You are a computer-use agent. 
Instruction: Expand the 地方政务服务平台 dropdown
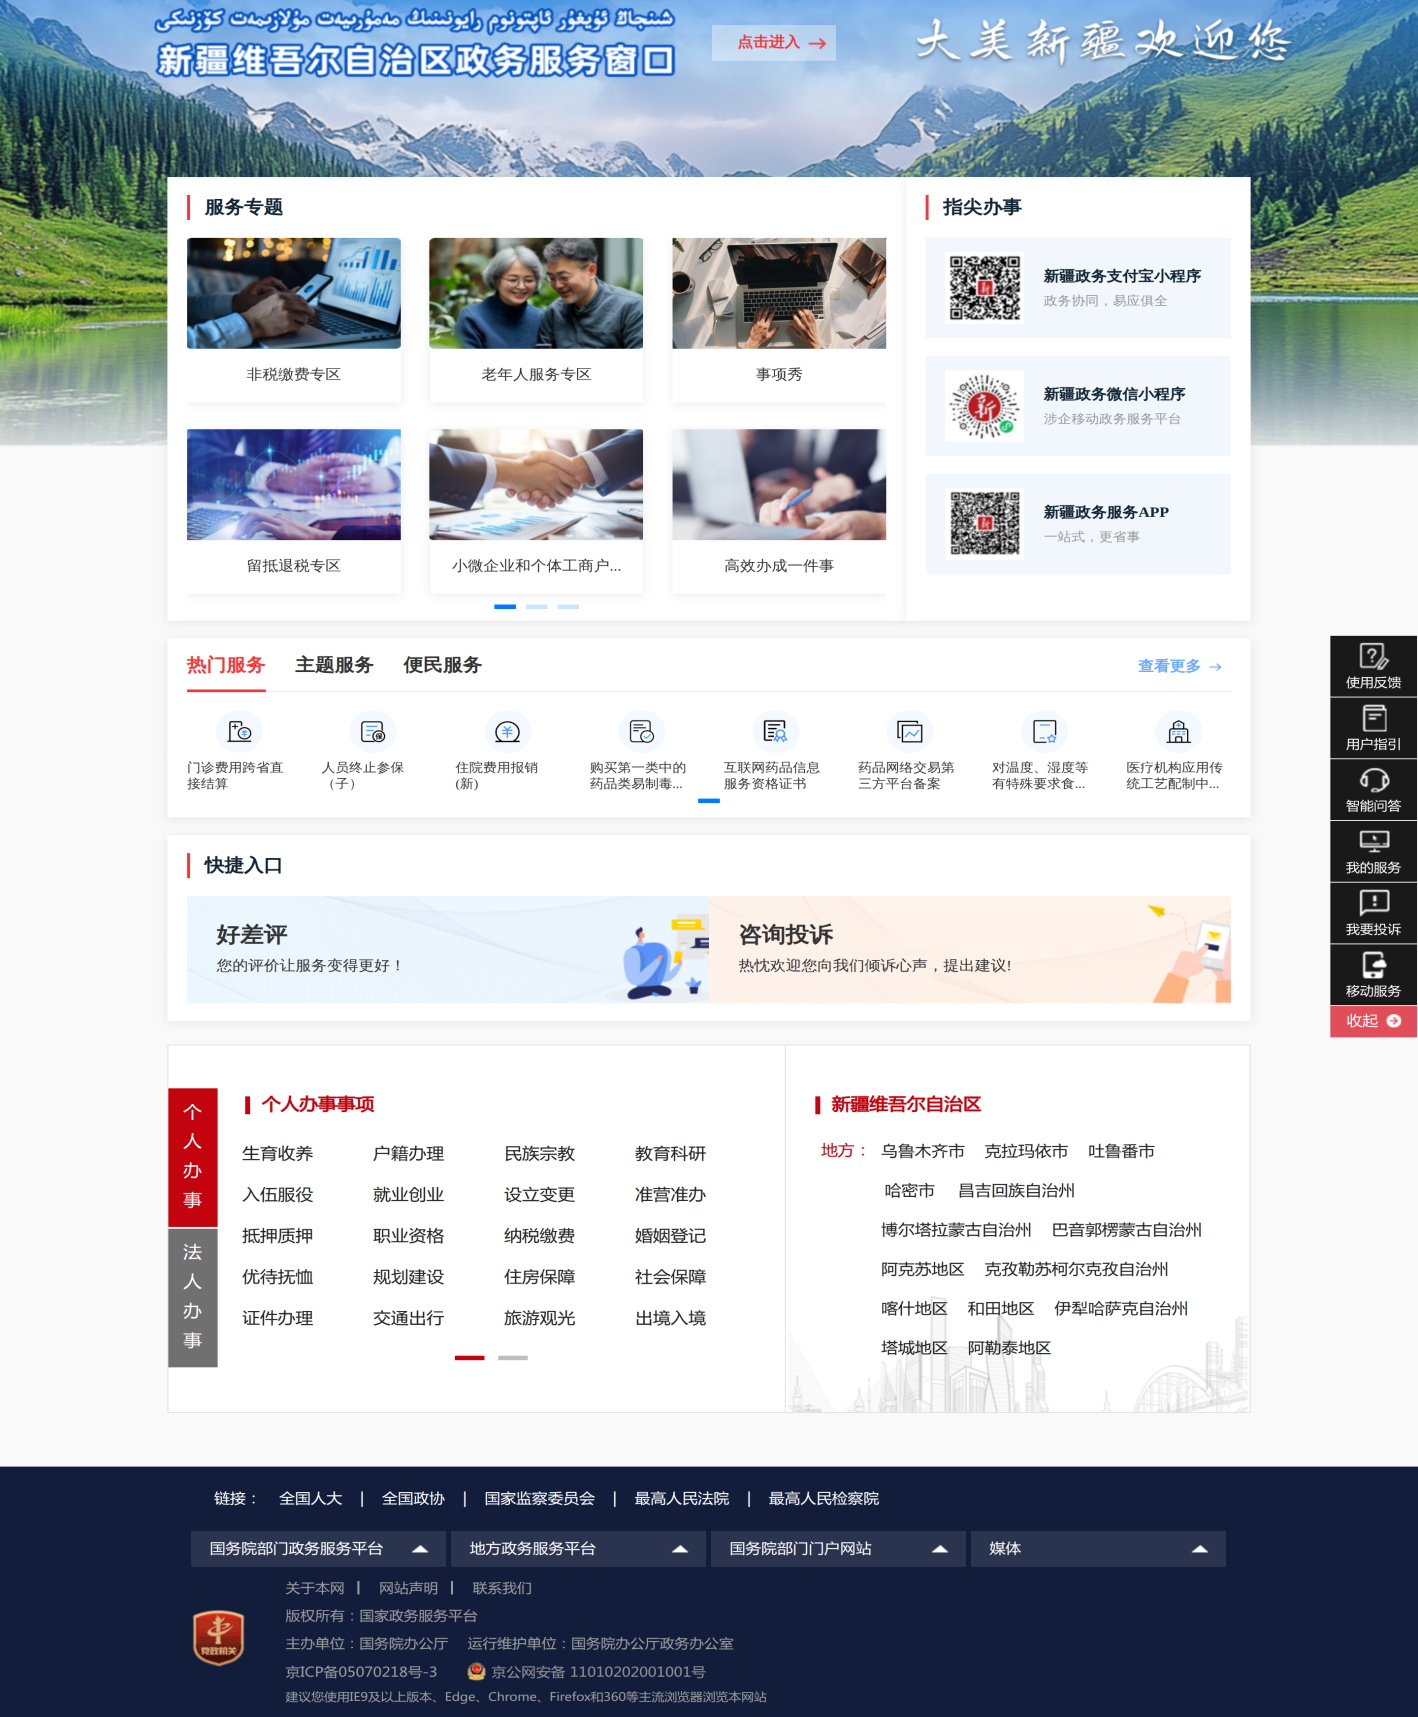(x=580, y=1548)
